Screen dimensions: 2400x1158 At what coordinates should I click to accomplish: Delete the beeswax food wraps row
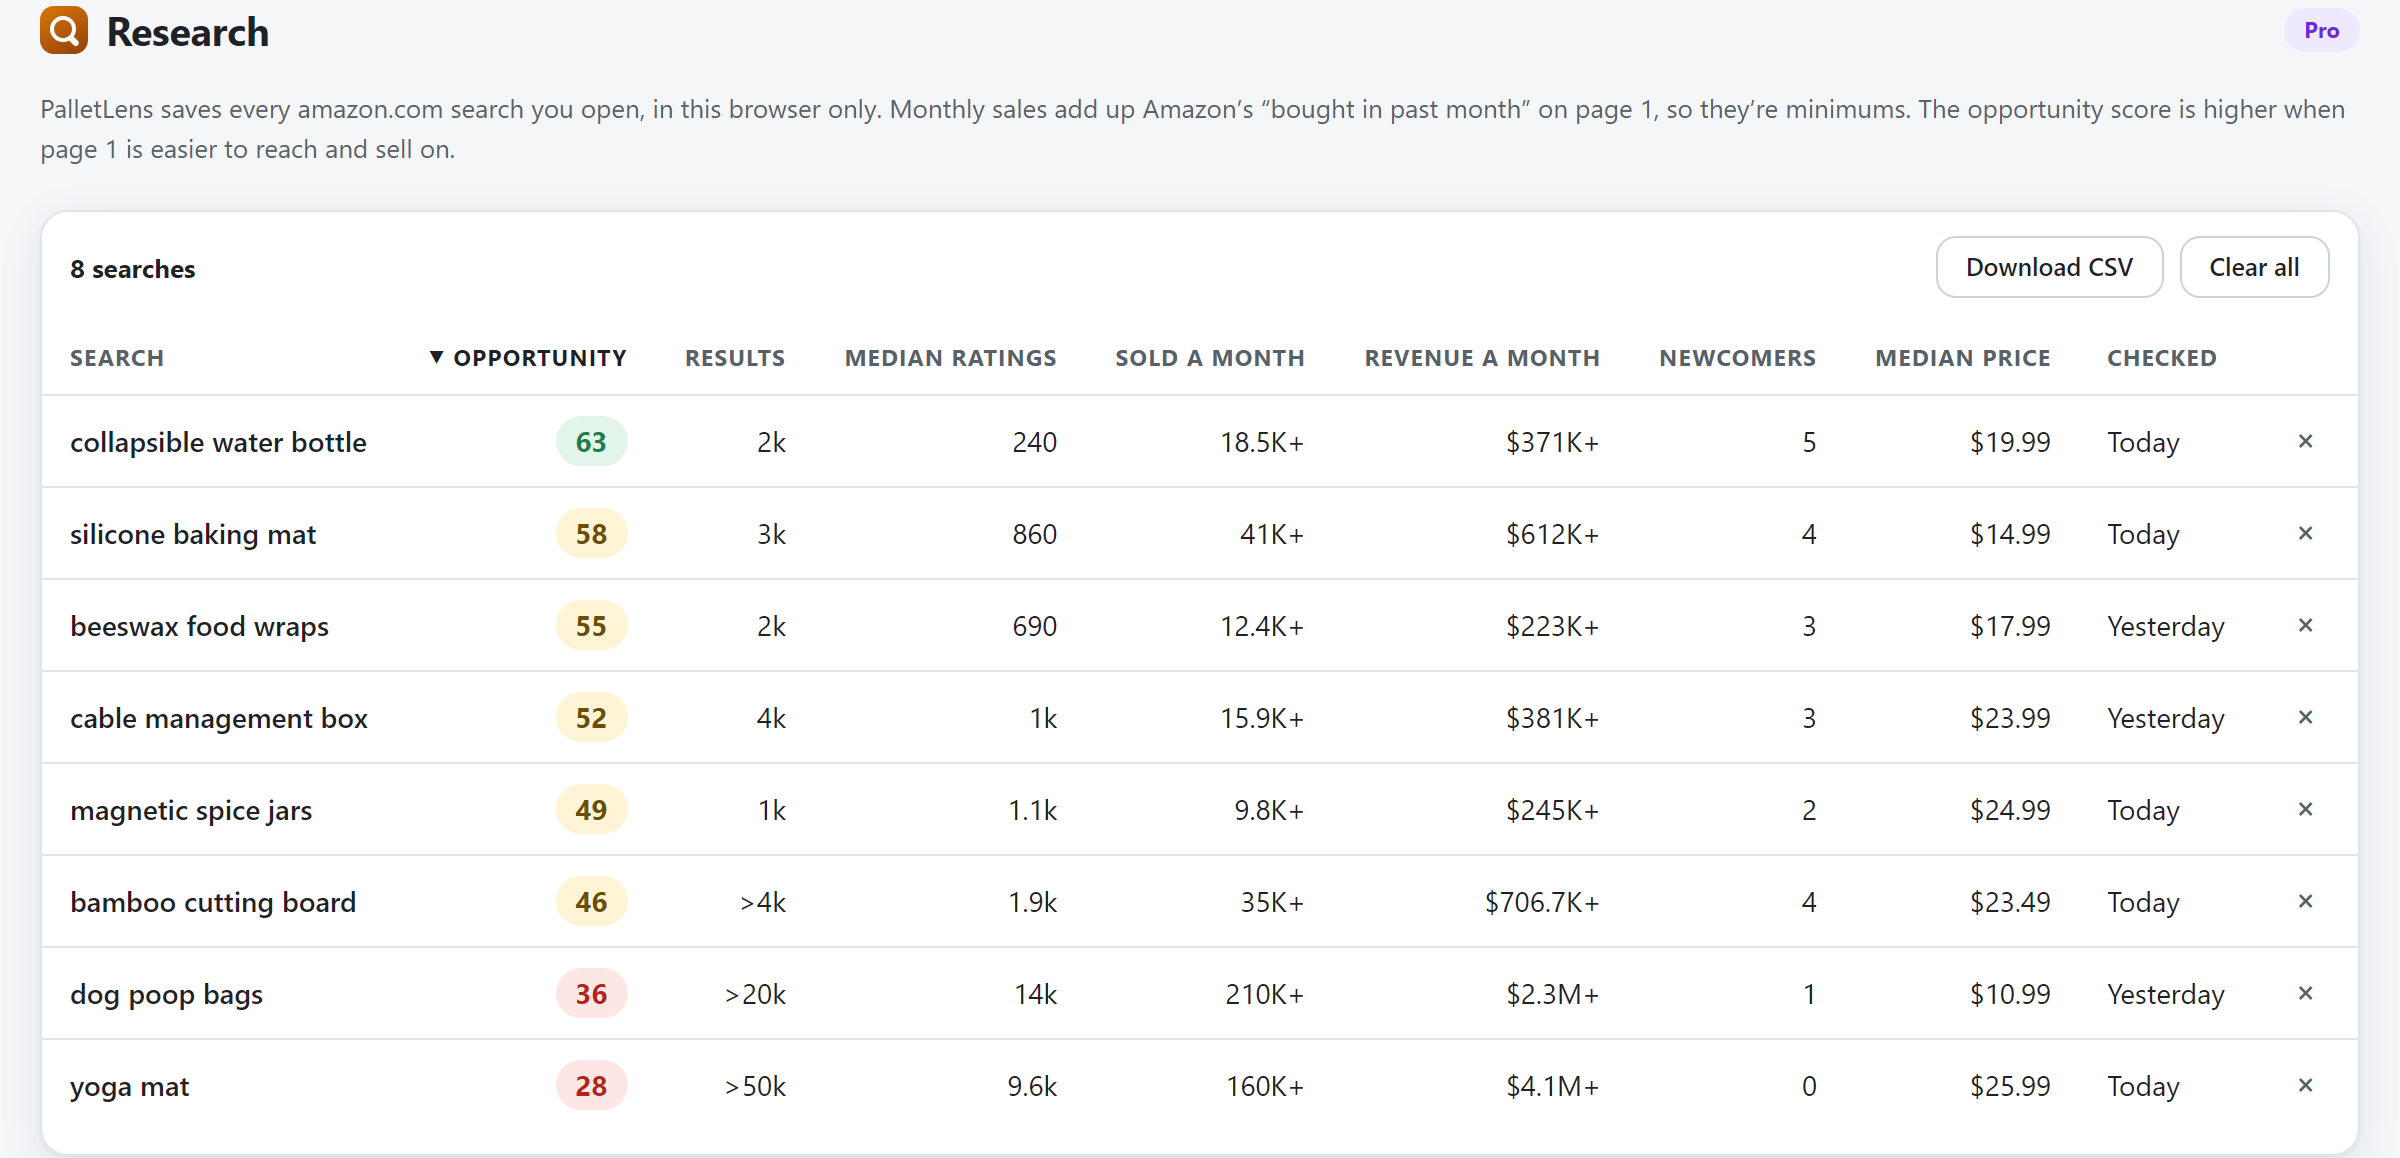pyautogui.click(x=2305, y=625)
